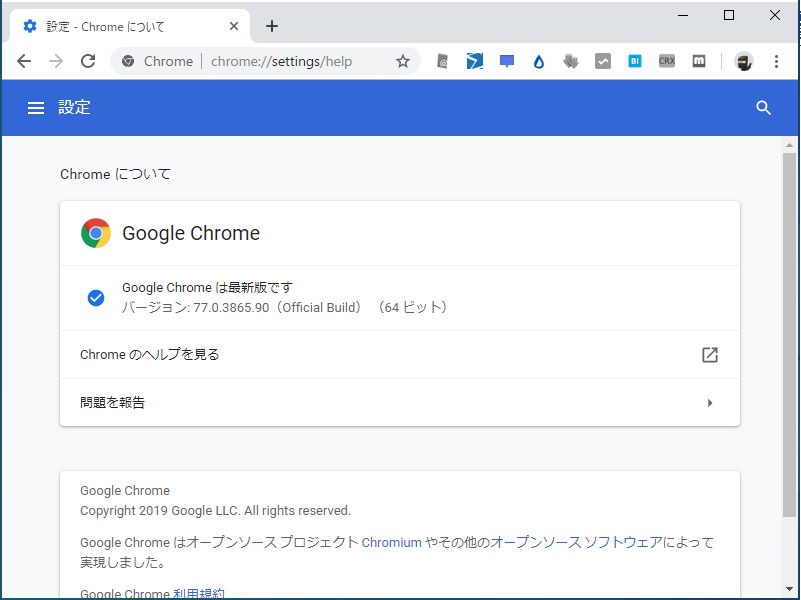
Task: Open the ColorZilla droplet extension icon
Action: point(538,61)
